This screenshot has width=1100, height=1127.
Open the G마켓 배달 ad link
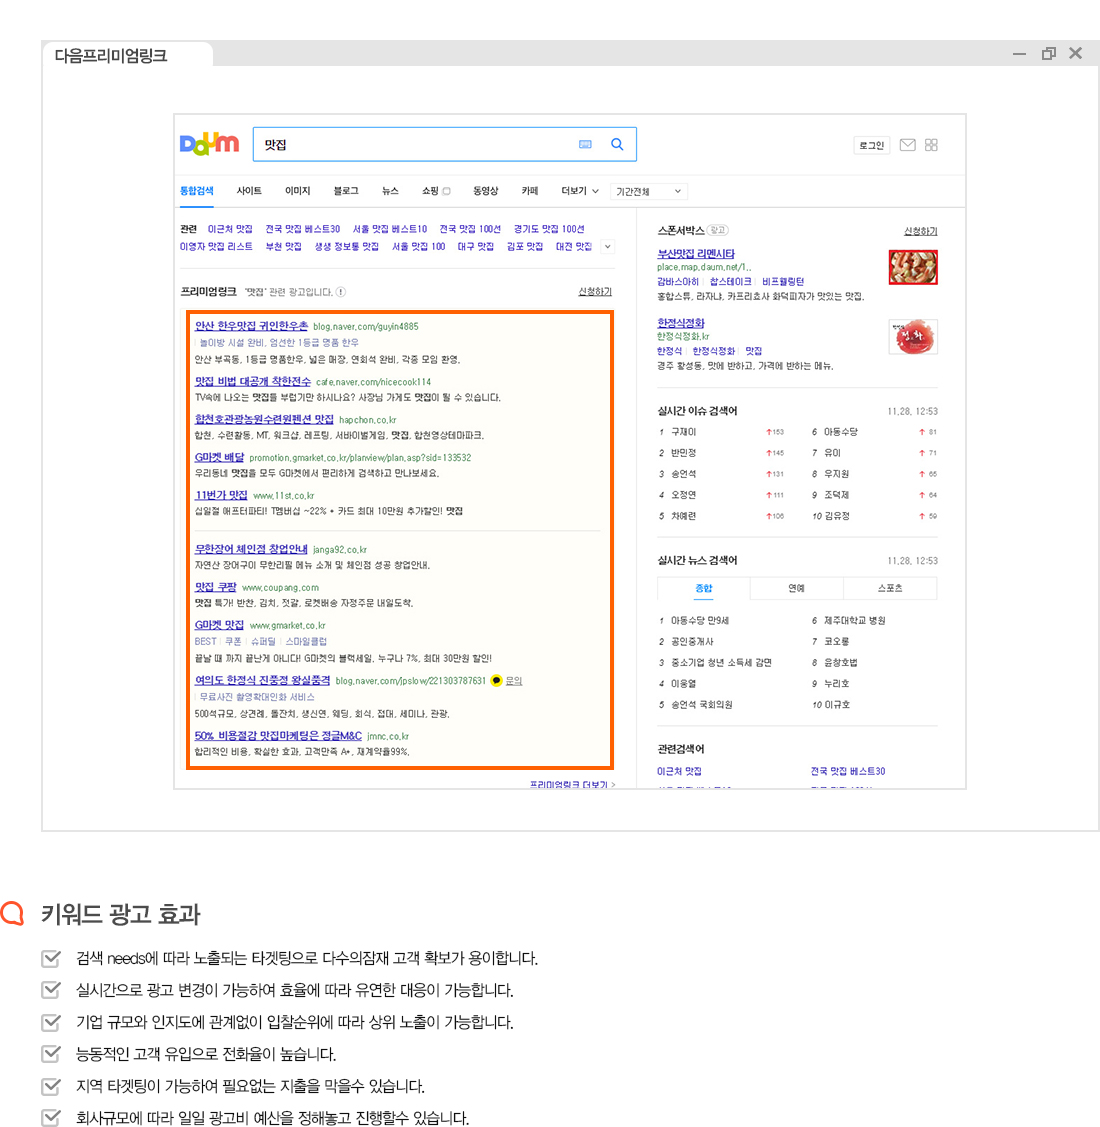coord(219,457)
